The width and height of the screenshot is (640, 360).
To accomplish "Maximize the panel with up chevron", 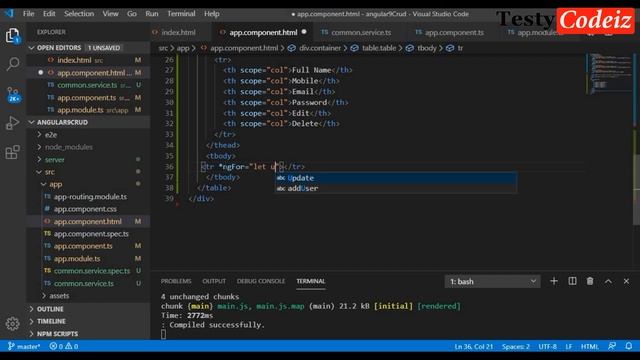I will (x=608, y=281).
